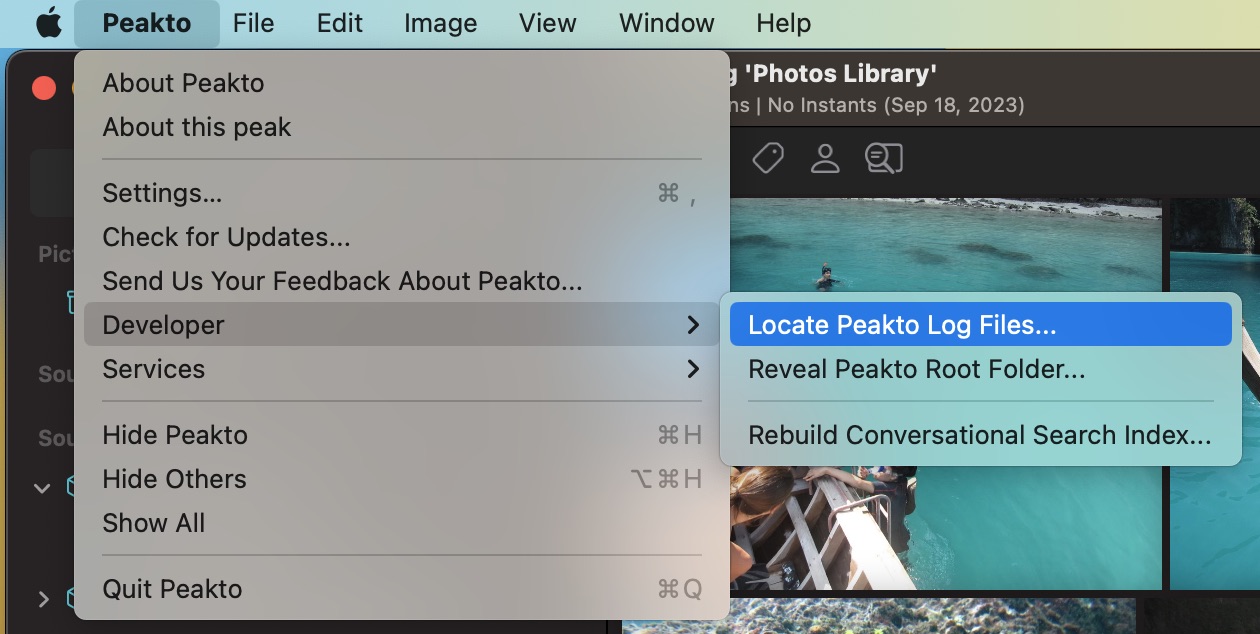Open Settings... from the Peakto menu

(401, 193)
